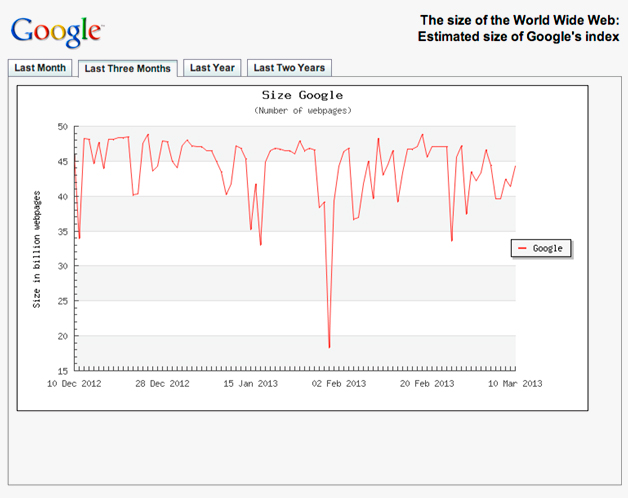628x498 pixels.
Task: Click the '(Number of webpages)' subtitle
Action: click(x=302, y=111)
